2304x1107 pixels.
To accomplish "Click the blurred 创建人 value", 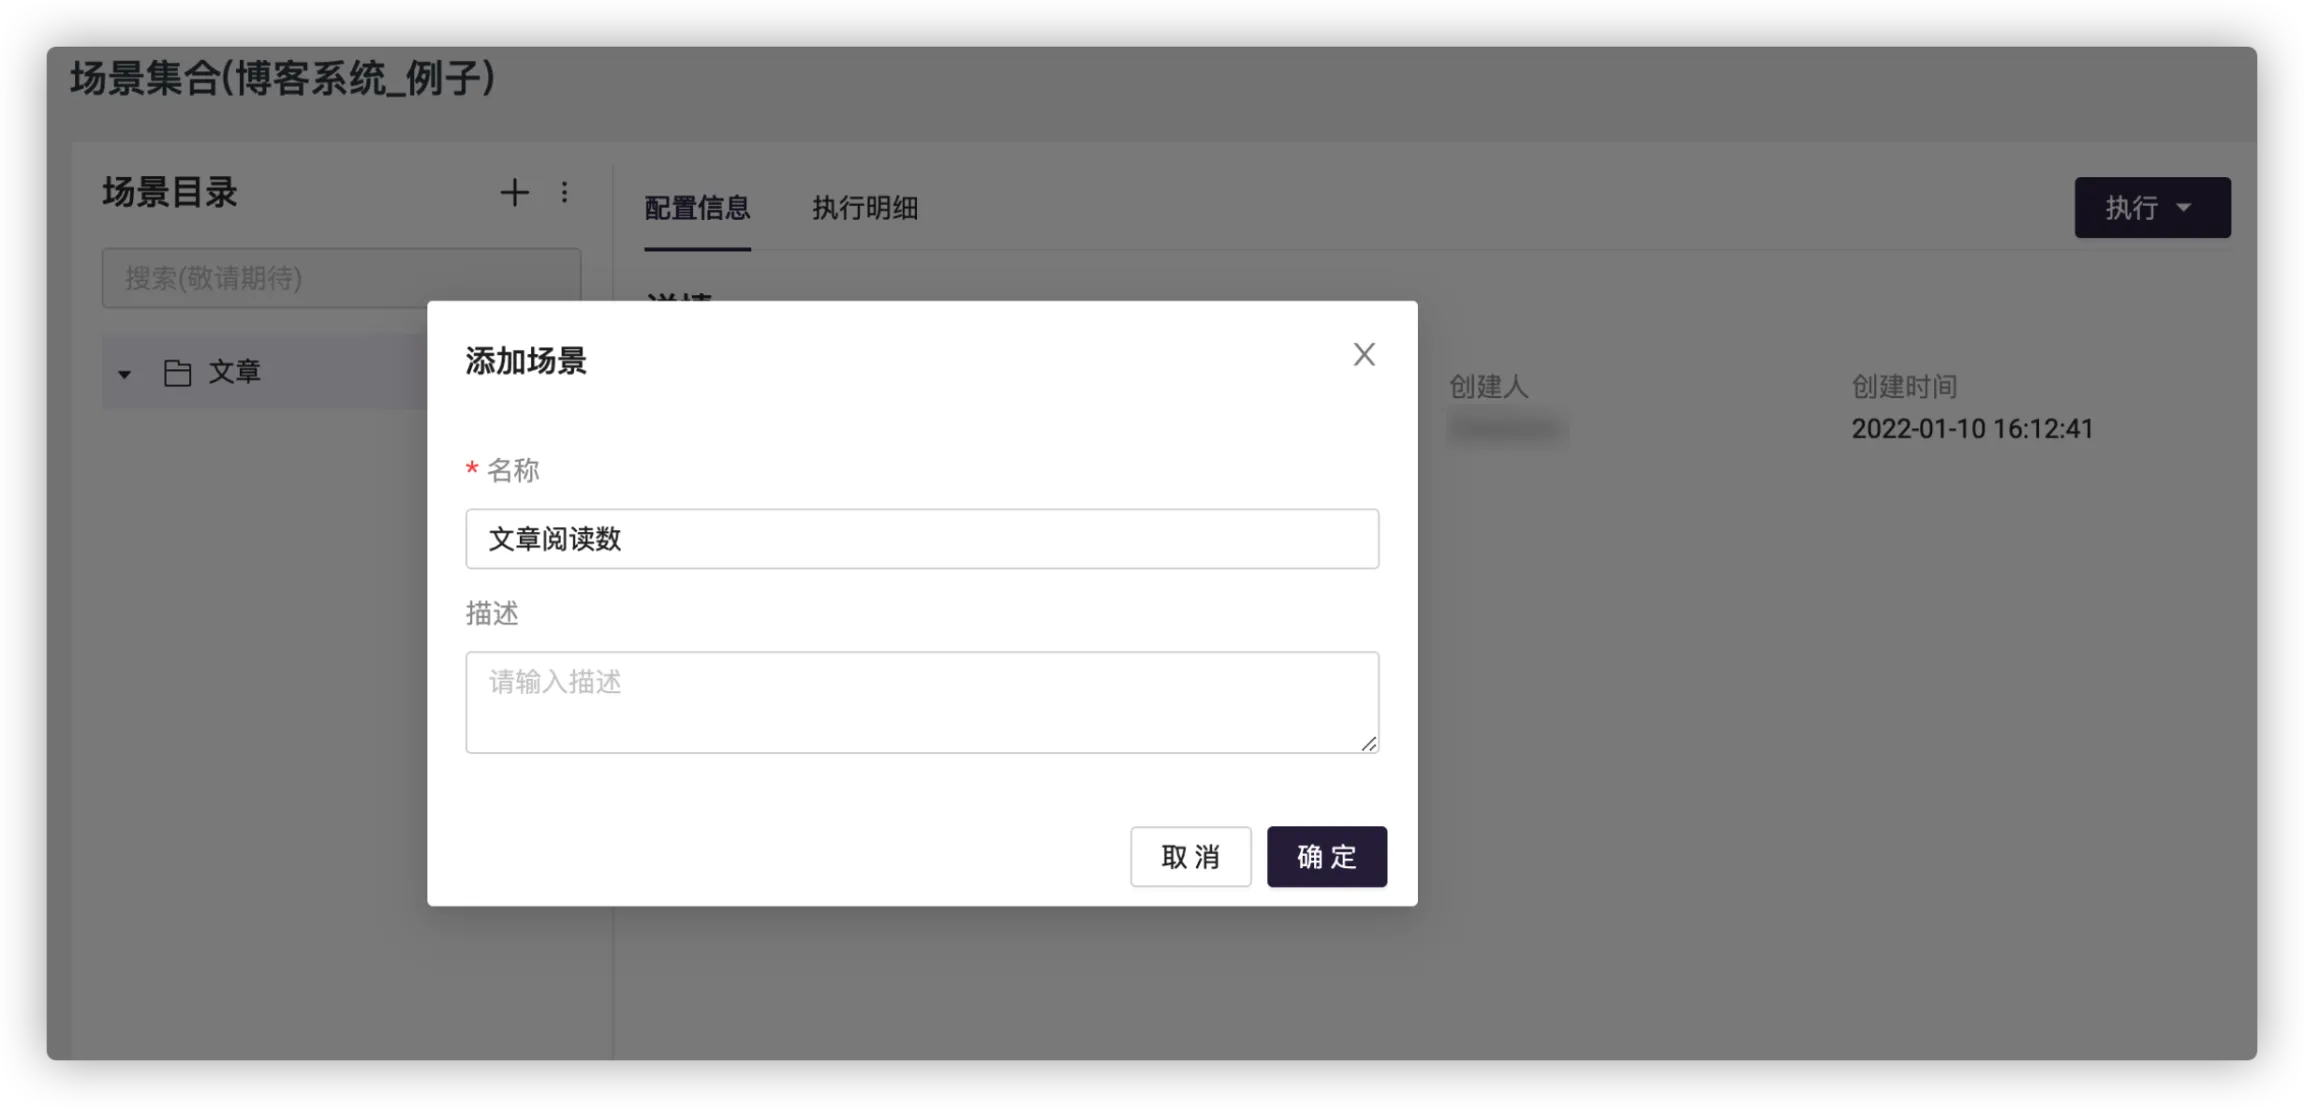I will (x=1507, y=429).
